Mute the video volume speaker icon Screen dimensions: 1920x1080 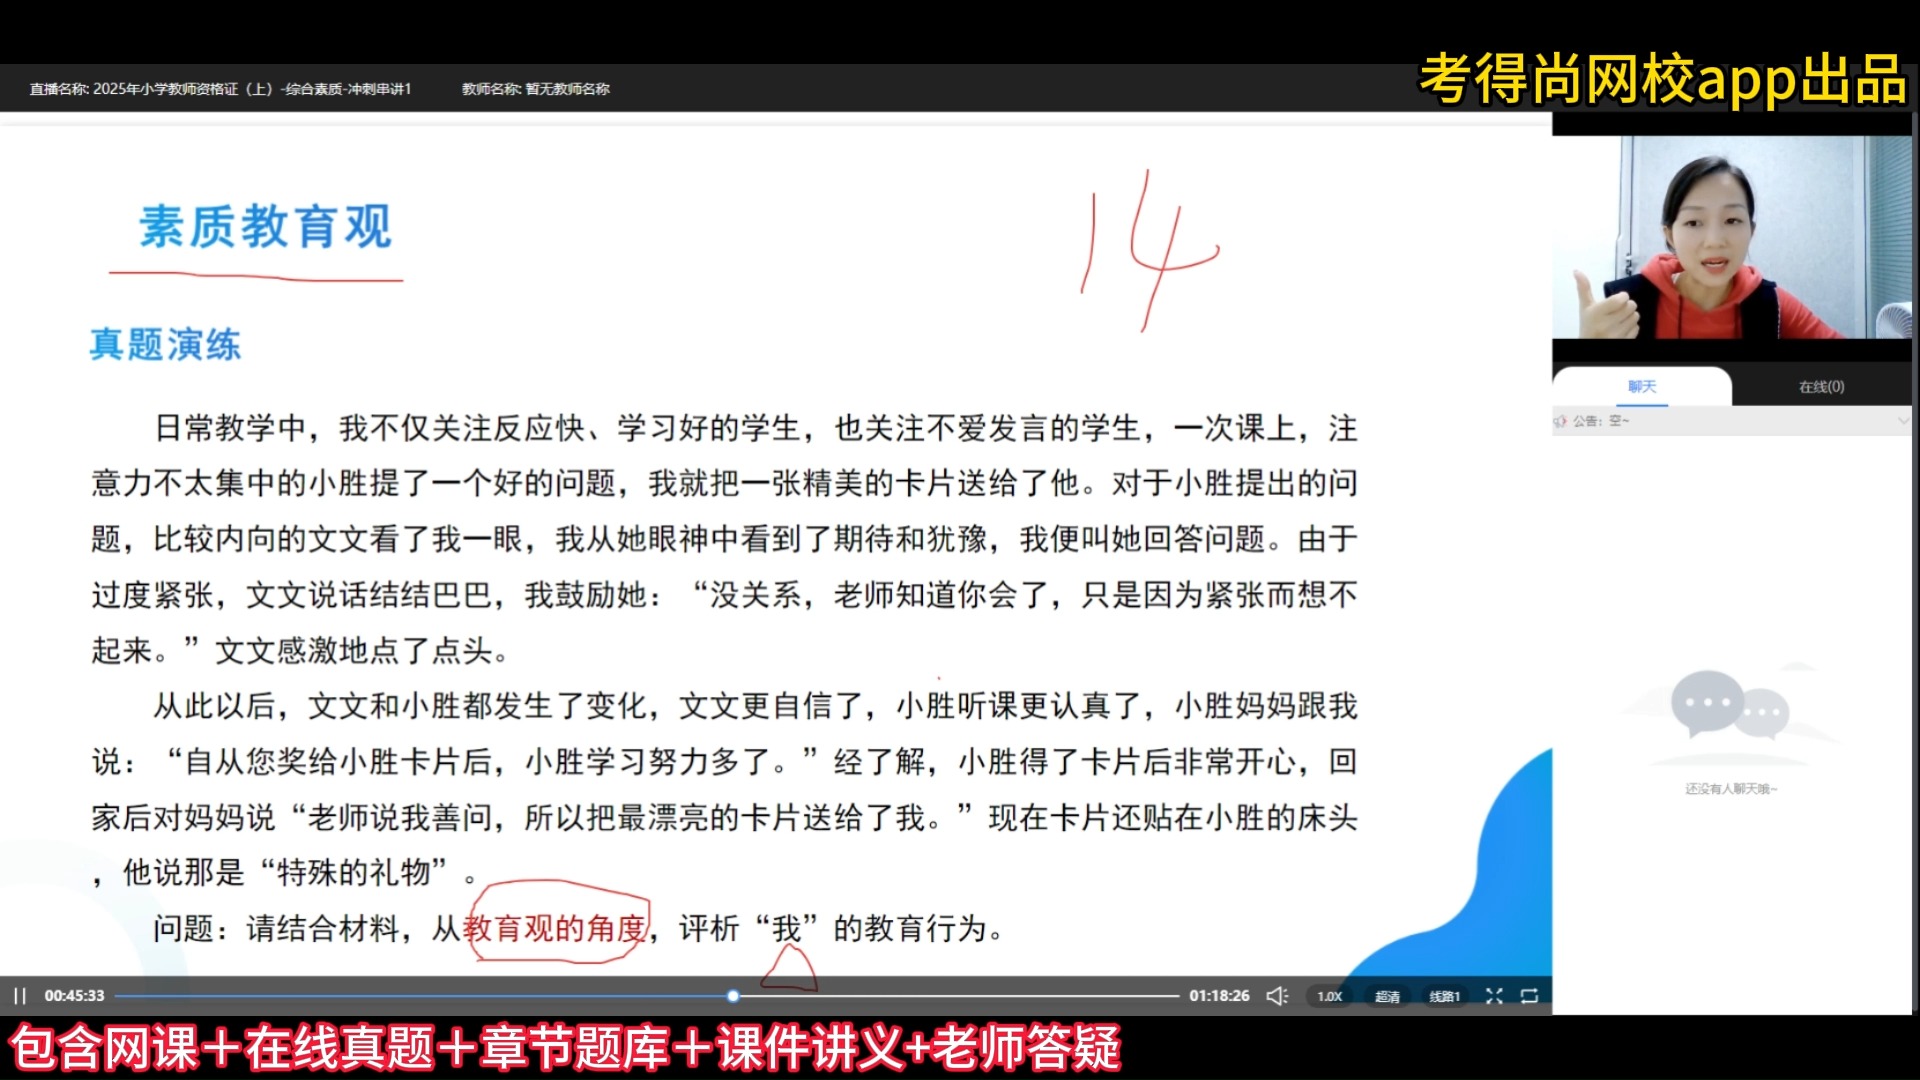pyautogui.click(x=1277, y=996)
